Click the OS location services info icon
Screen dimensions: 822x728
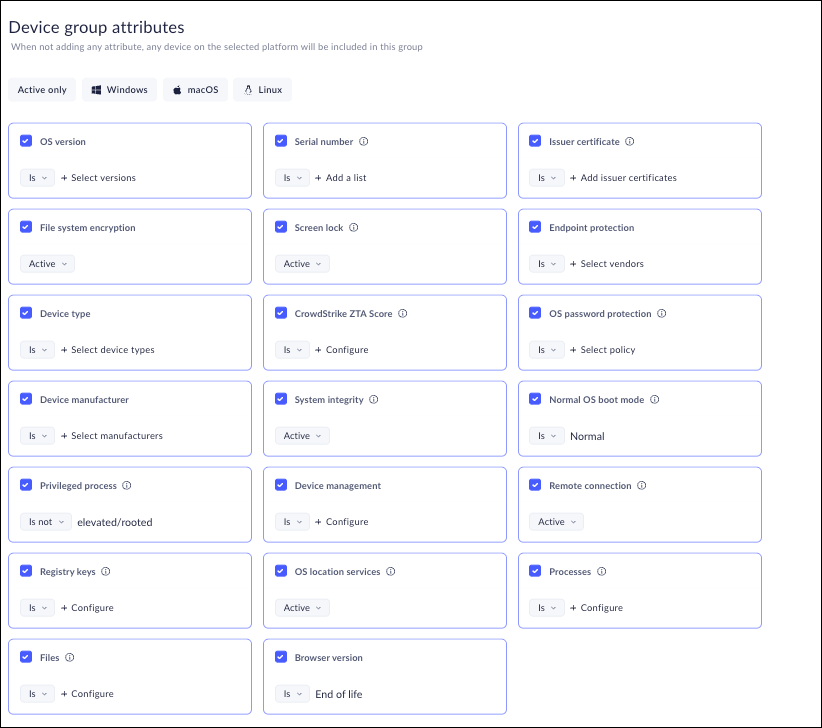point(391,572)
